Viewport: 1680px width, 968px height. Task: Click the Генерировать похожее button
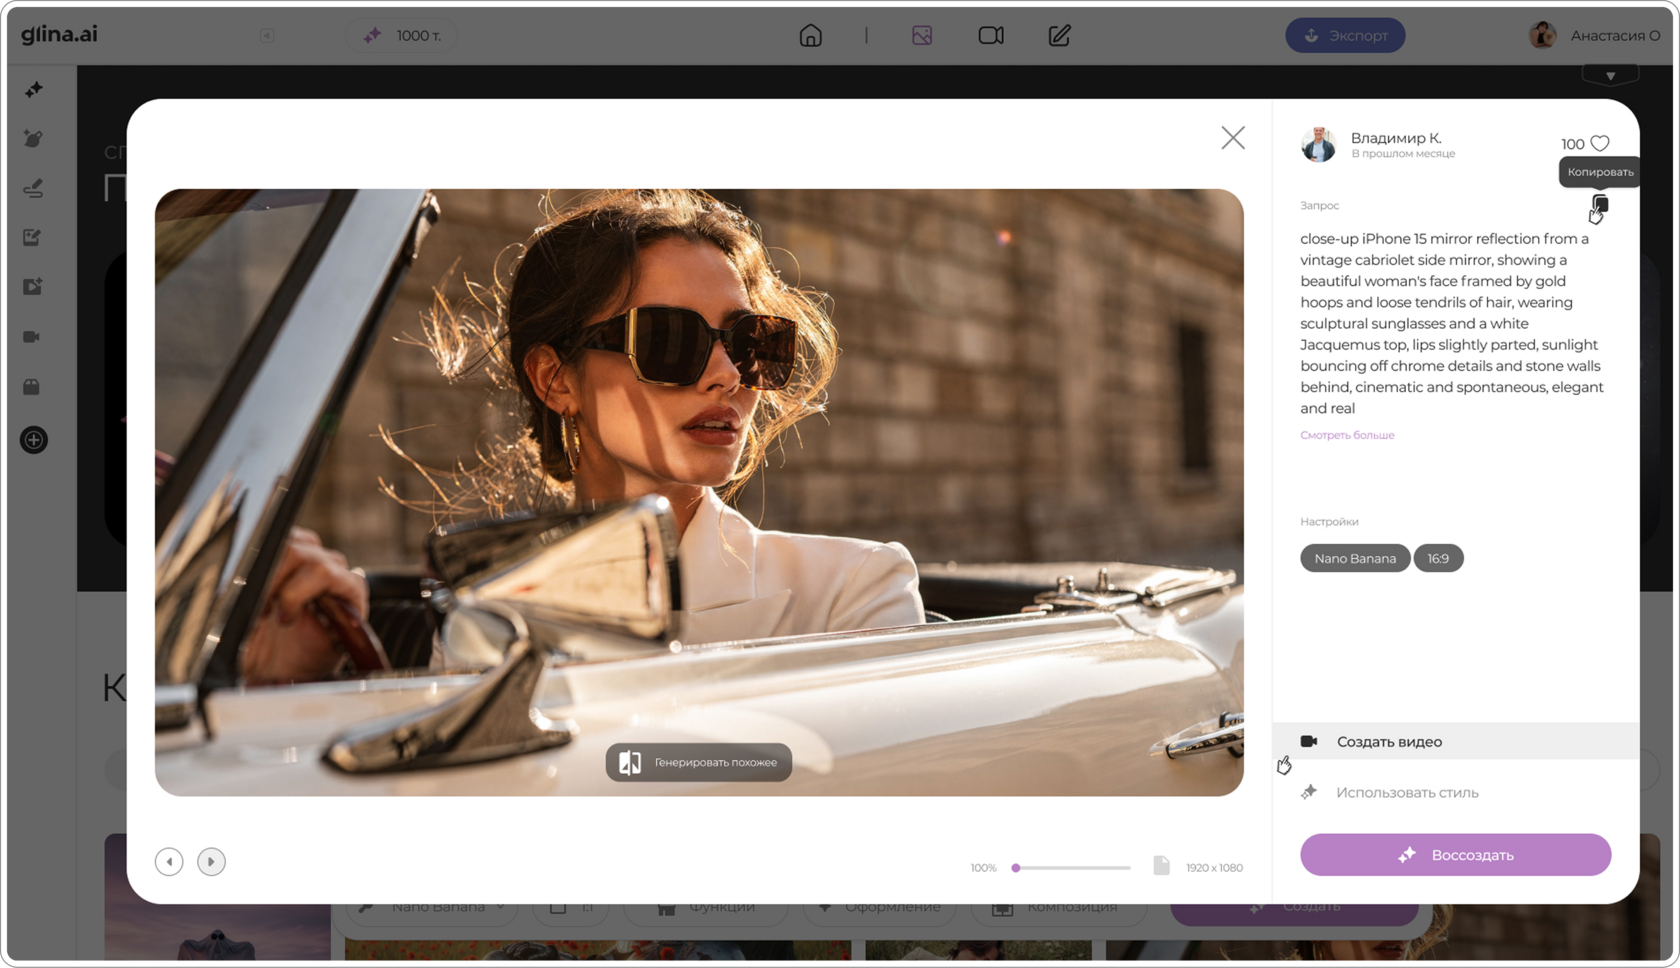point(699,763)
